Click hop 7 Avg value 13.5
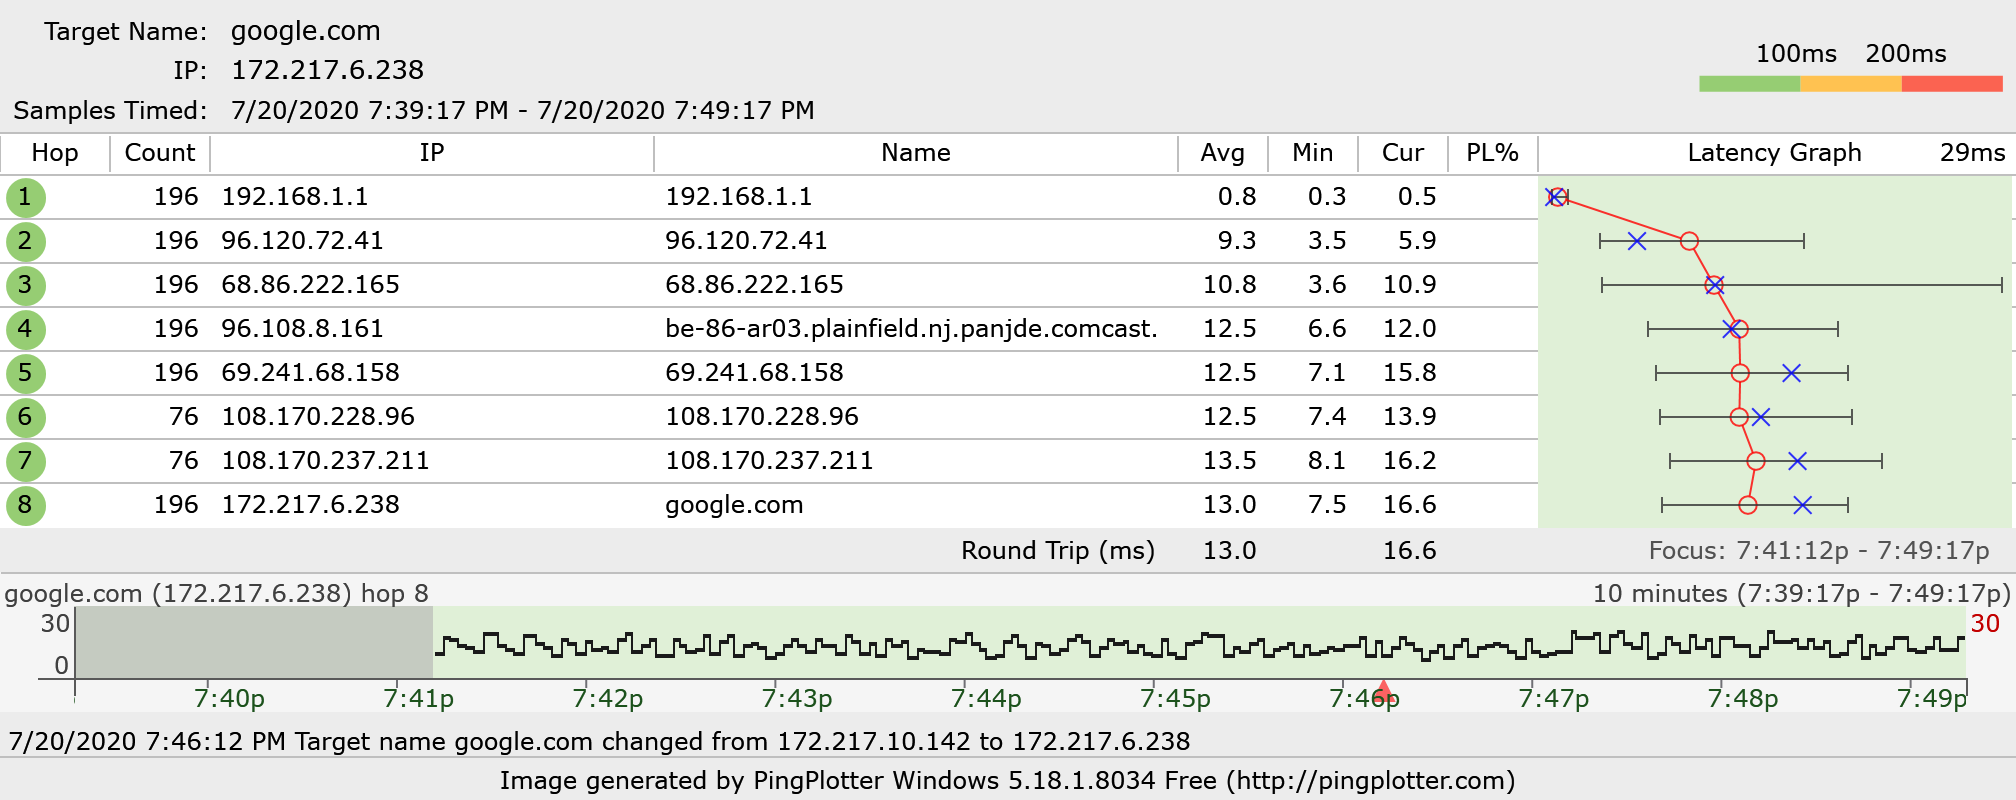 pyautogui.click(x=1229, y=461)
